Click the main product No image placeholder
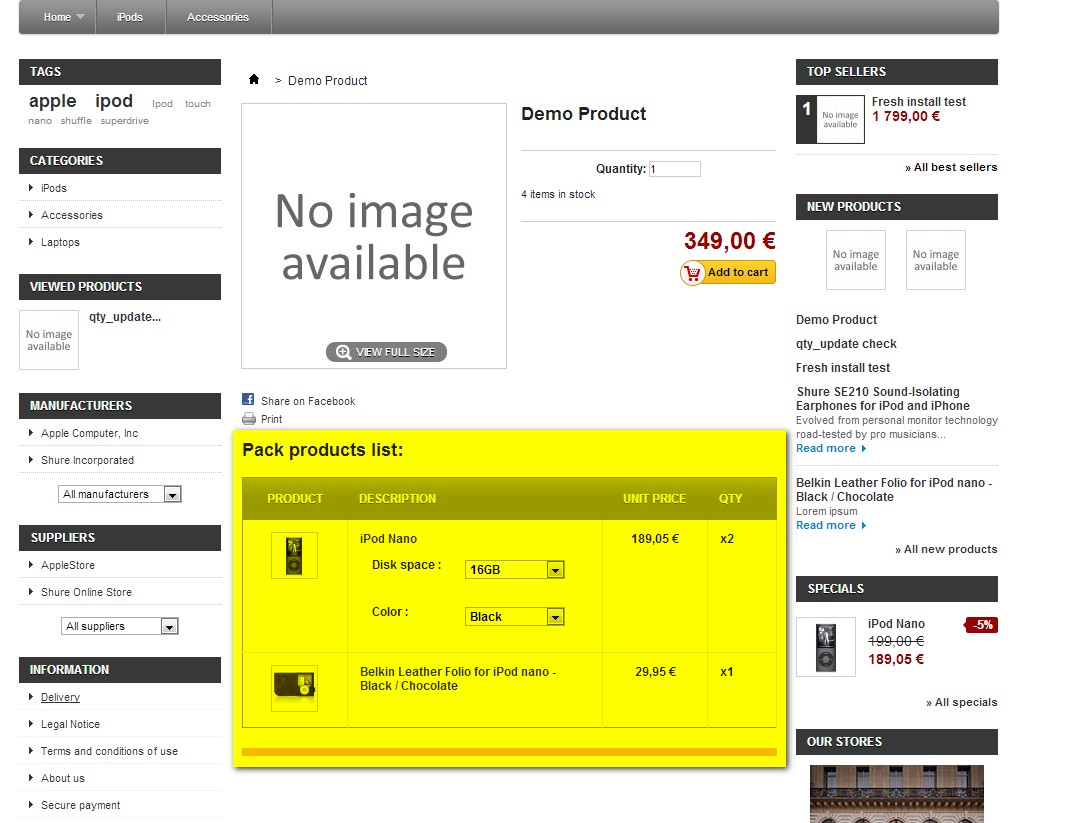The width and height of the screenshot is (1083, 823). pos(374,236)
